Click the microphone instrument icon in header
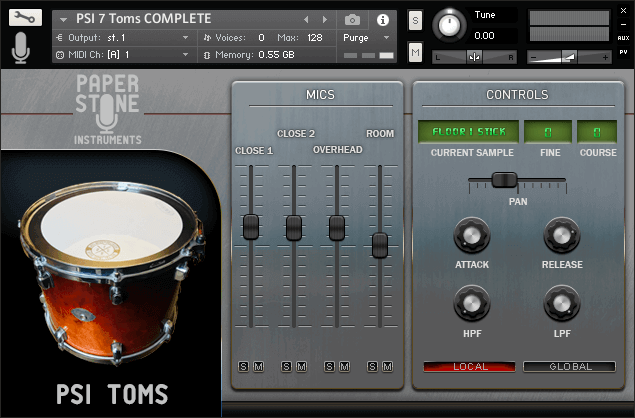The image size is (635, 418). [21, 48]
